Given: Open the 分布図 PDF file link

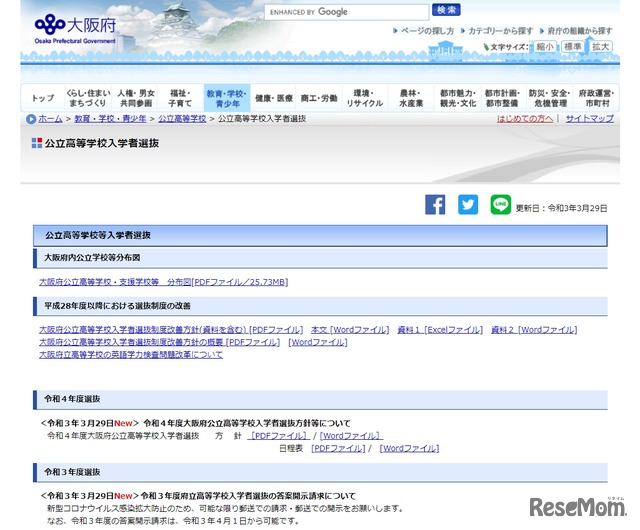Looking at the screenshot, I should 163,283.
